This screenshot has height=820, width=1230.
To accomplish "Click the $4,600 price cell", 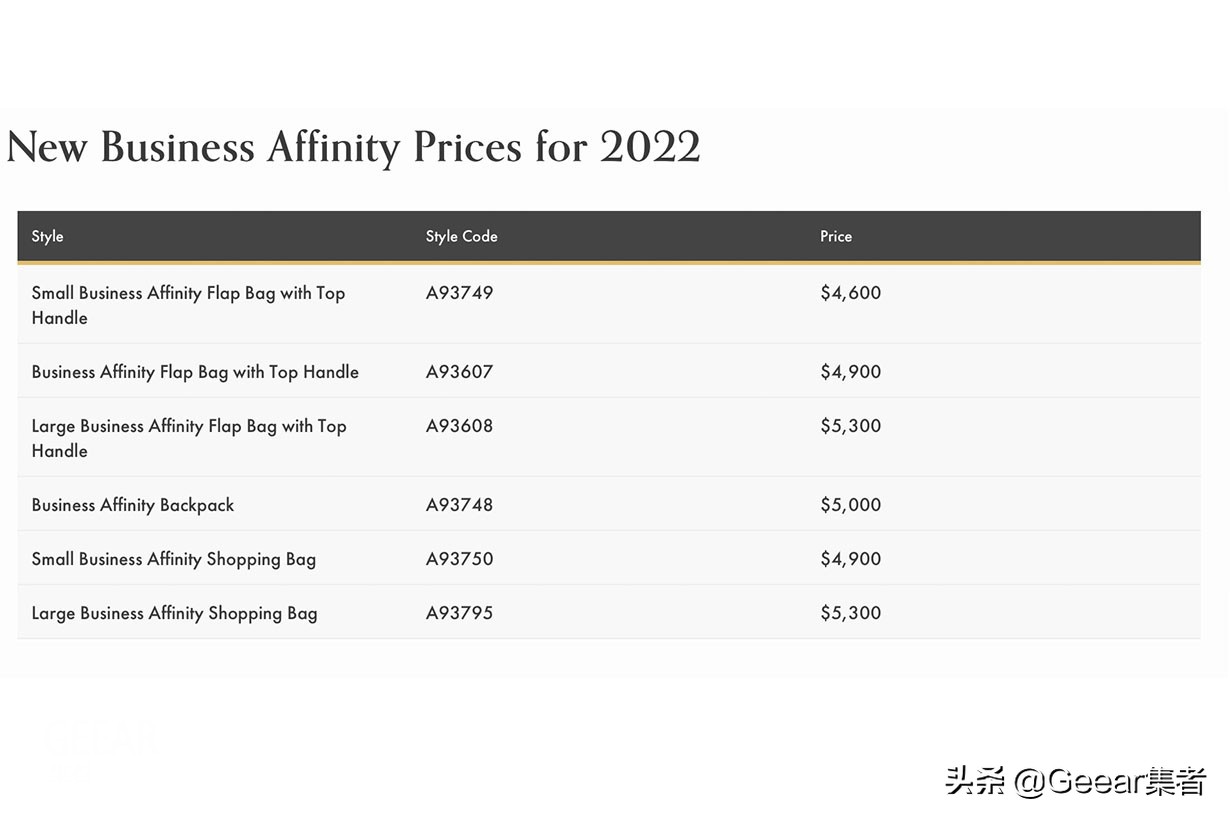I will tap(850, 293).
